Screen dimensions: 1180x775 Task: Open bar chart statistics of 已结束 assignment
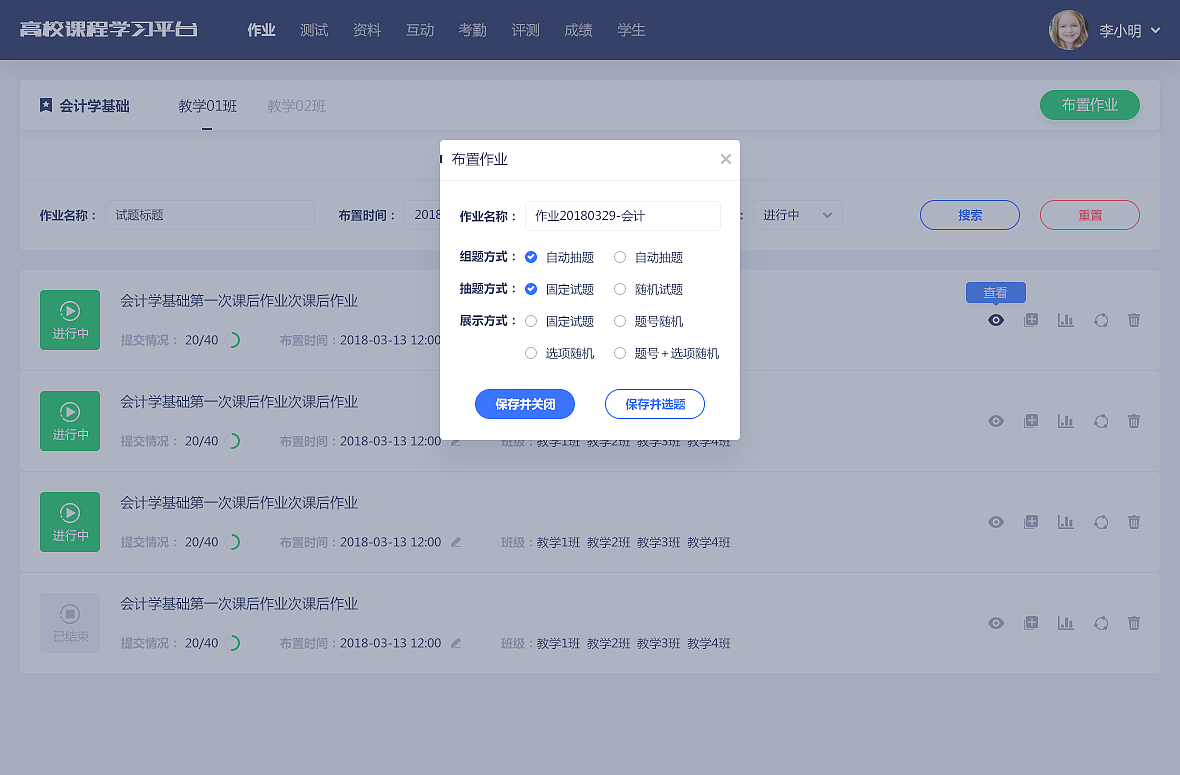tap(1066, 623)
